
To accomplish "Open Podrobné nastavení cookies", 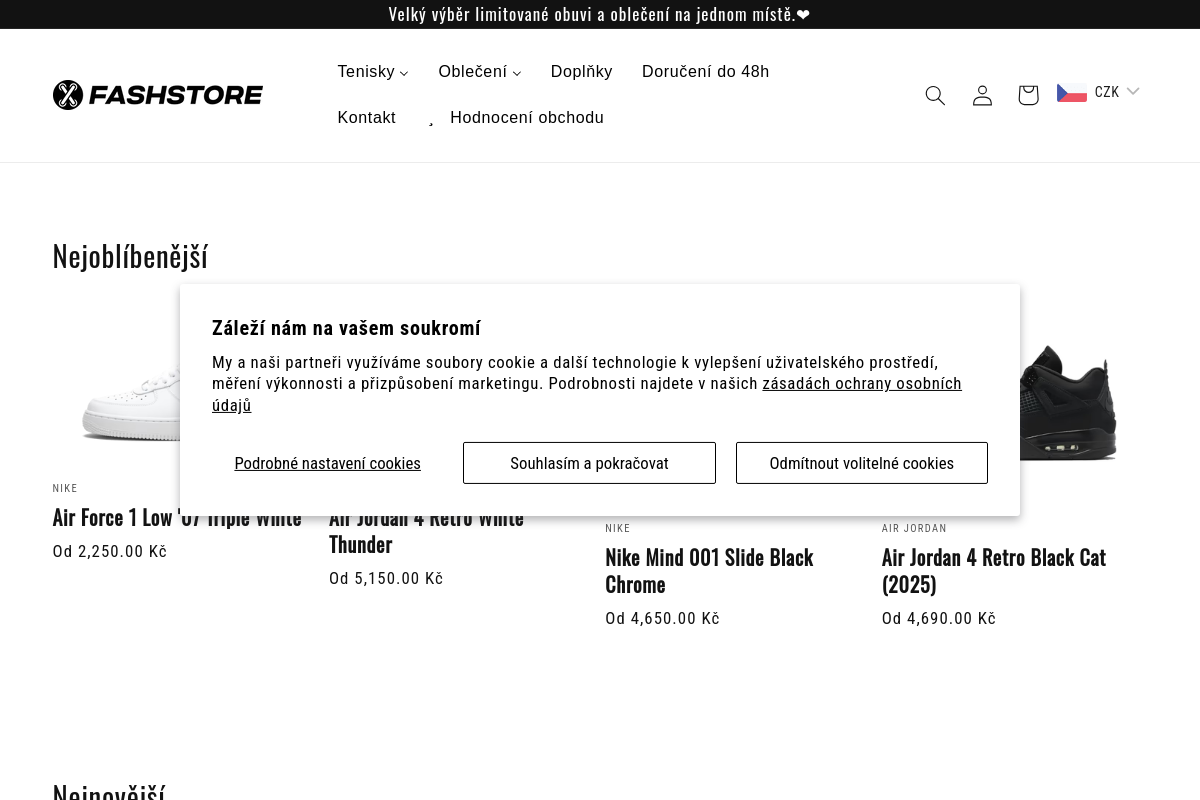I will pyautogui.click(x=328, y=463).
